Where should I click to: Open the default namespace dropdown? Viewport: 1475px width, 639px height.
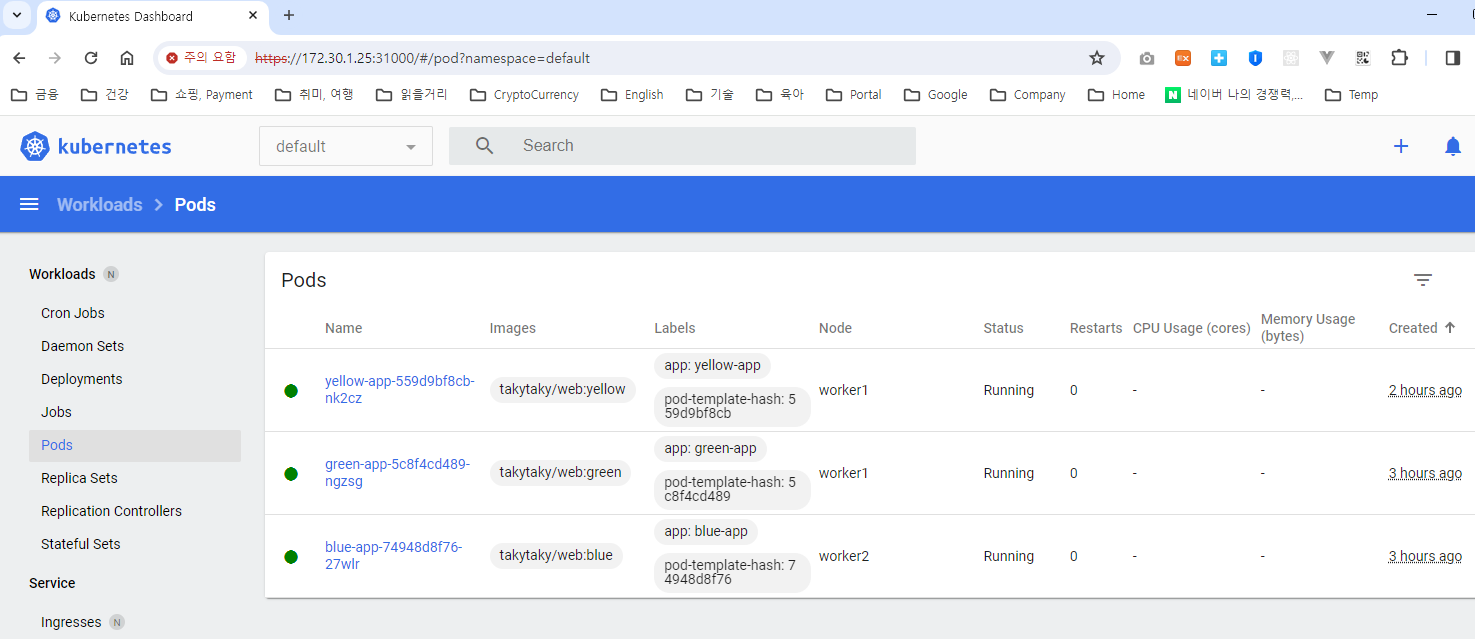(x=346, y=146)
